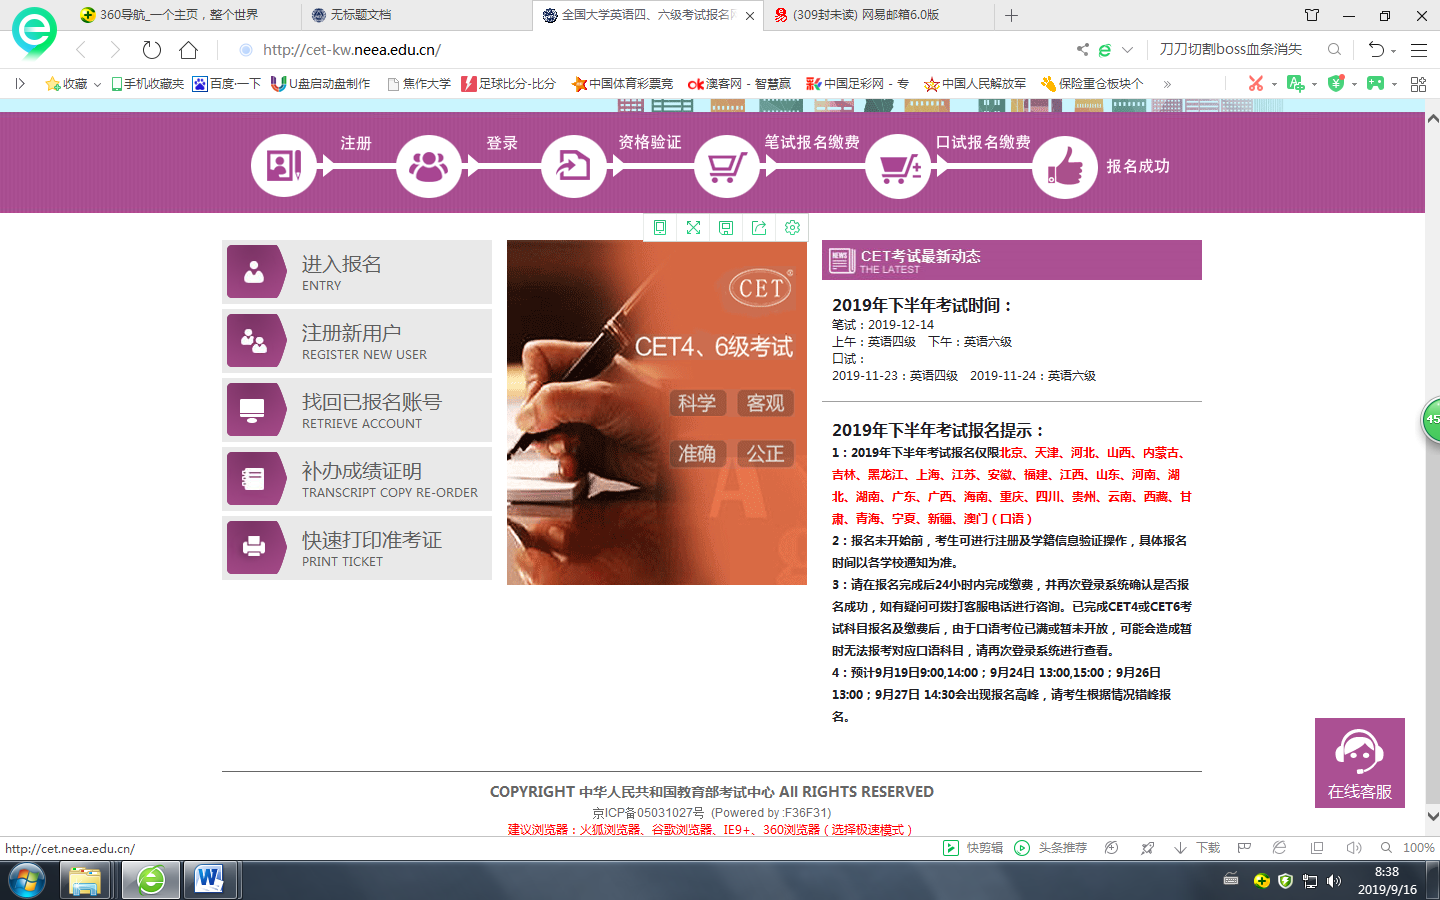The height and width of the screenshot is (900, 1440).
Task: Open the green gear settings icon above the image
Action: click(792, 228)
